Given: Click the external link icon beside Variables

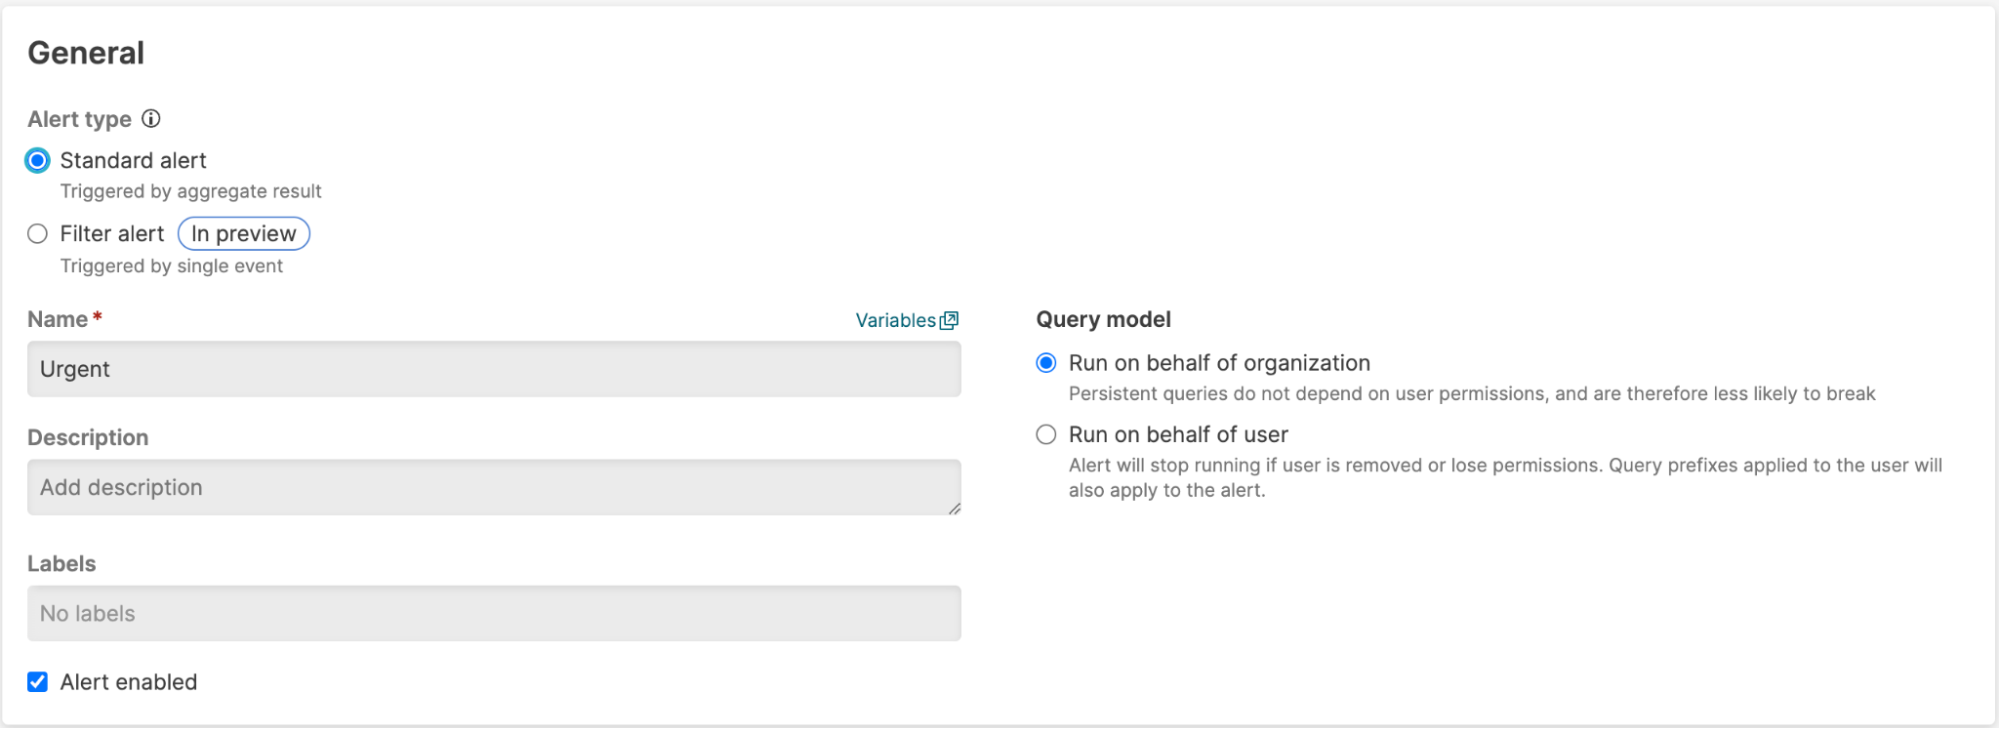Looking at the screenshot, I should (950, 320).
